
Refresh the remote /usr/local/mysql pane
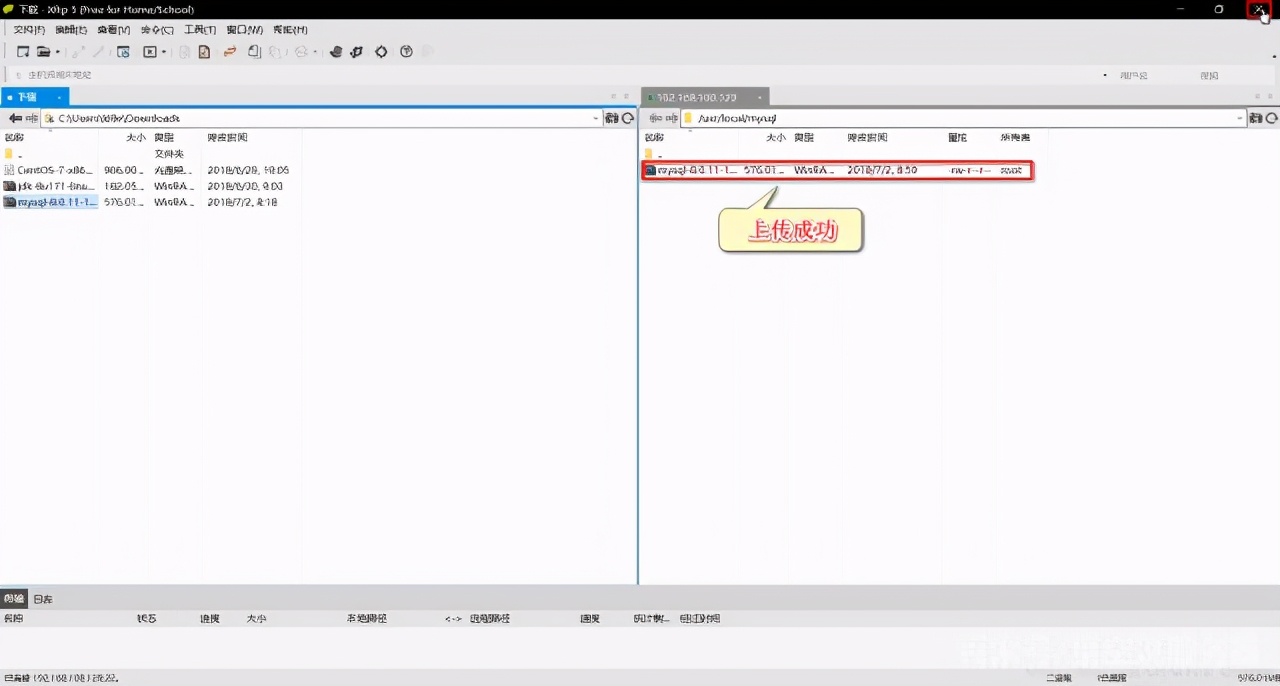[1272, 118]
